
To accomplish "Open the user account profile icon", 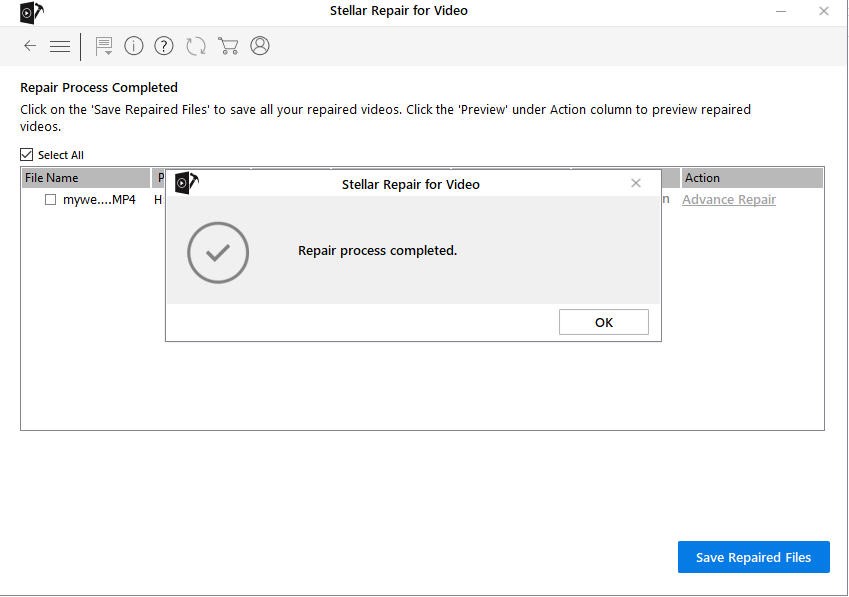I will [260, 46].
